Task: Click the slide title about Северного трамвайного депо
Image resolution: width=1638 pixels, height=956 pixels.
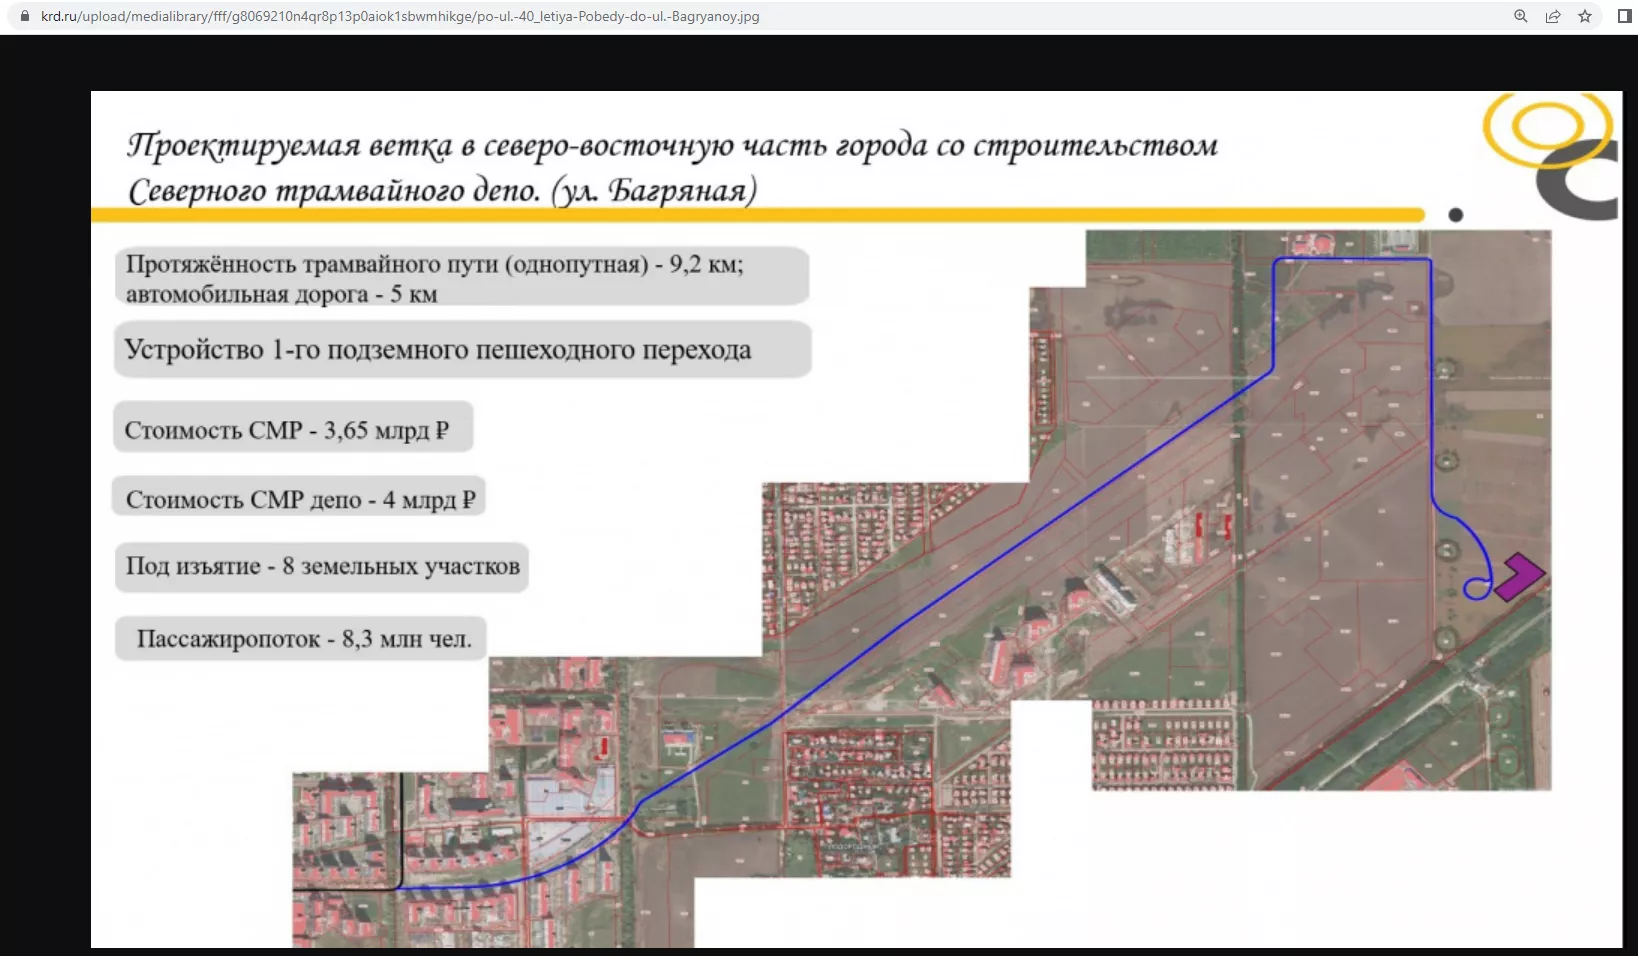Action: [670, 167]
